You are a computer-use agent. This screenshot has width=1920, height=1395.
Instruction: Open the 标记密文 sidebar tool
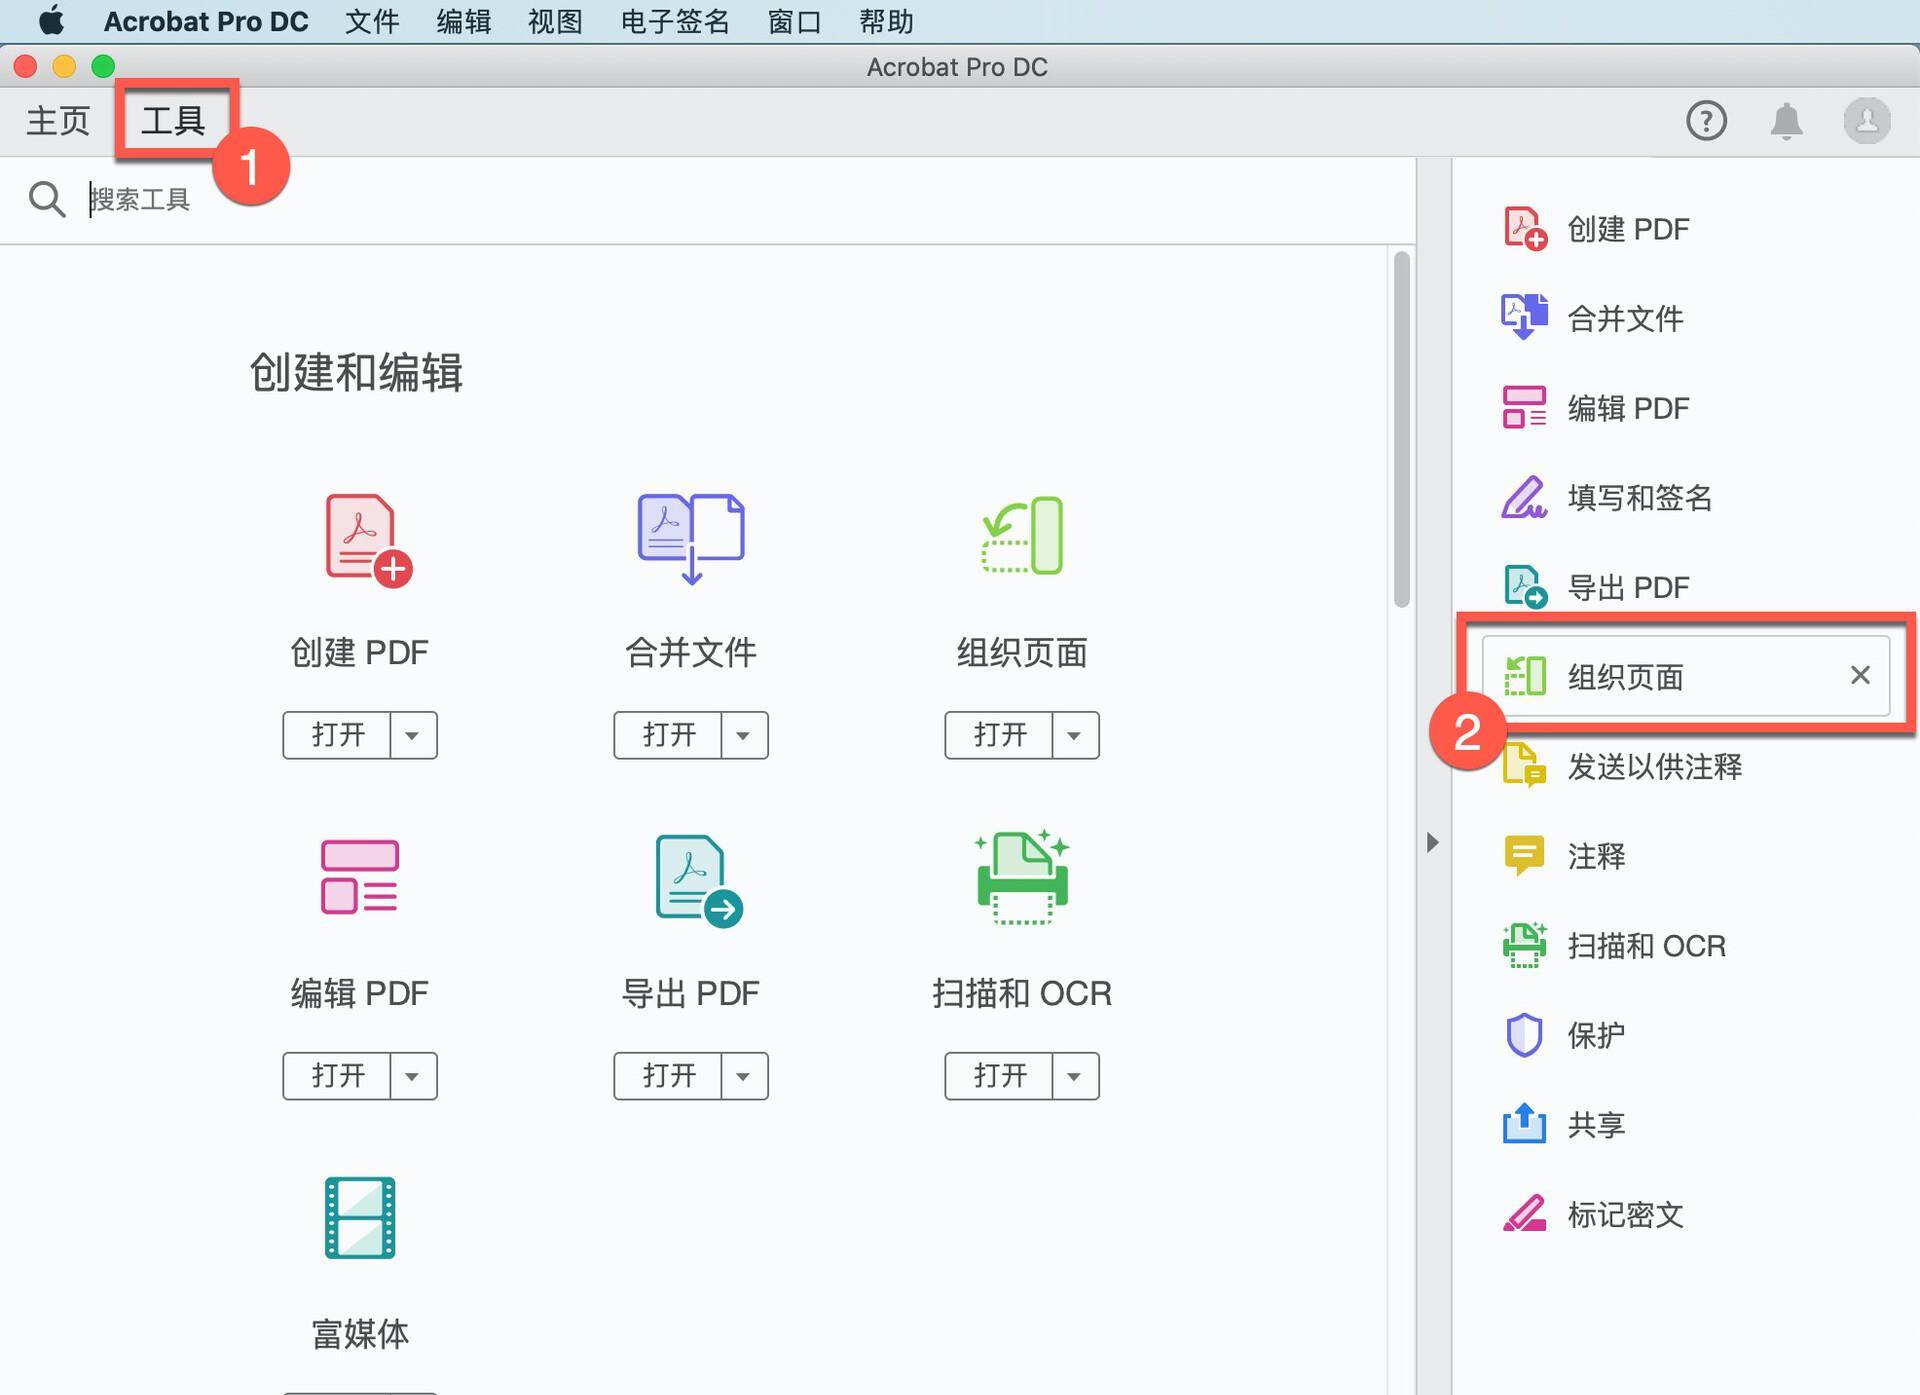click(1624, 1214)
